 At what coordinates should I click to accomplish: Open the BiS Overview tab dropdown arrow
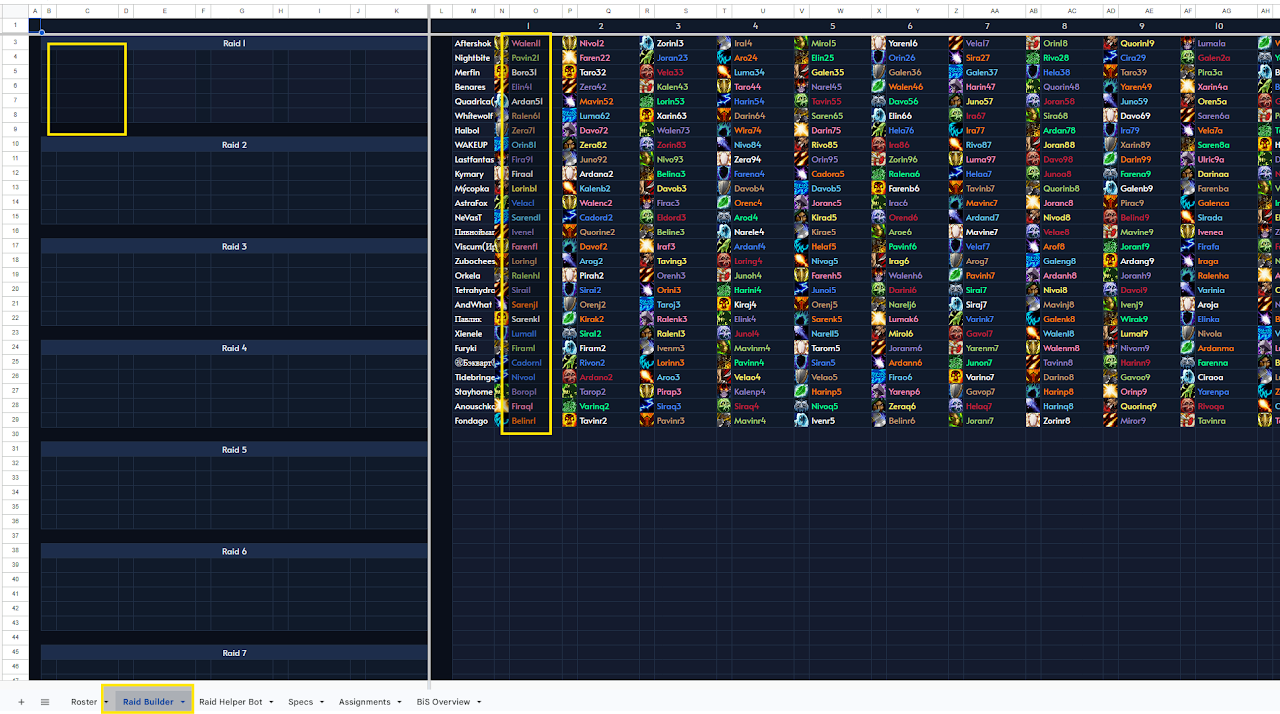[x=479, y=702]
